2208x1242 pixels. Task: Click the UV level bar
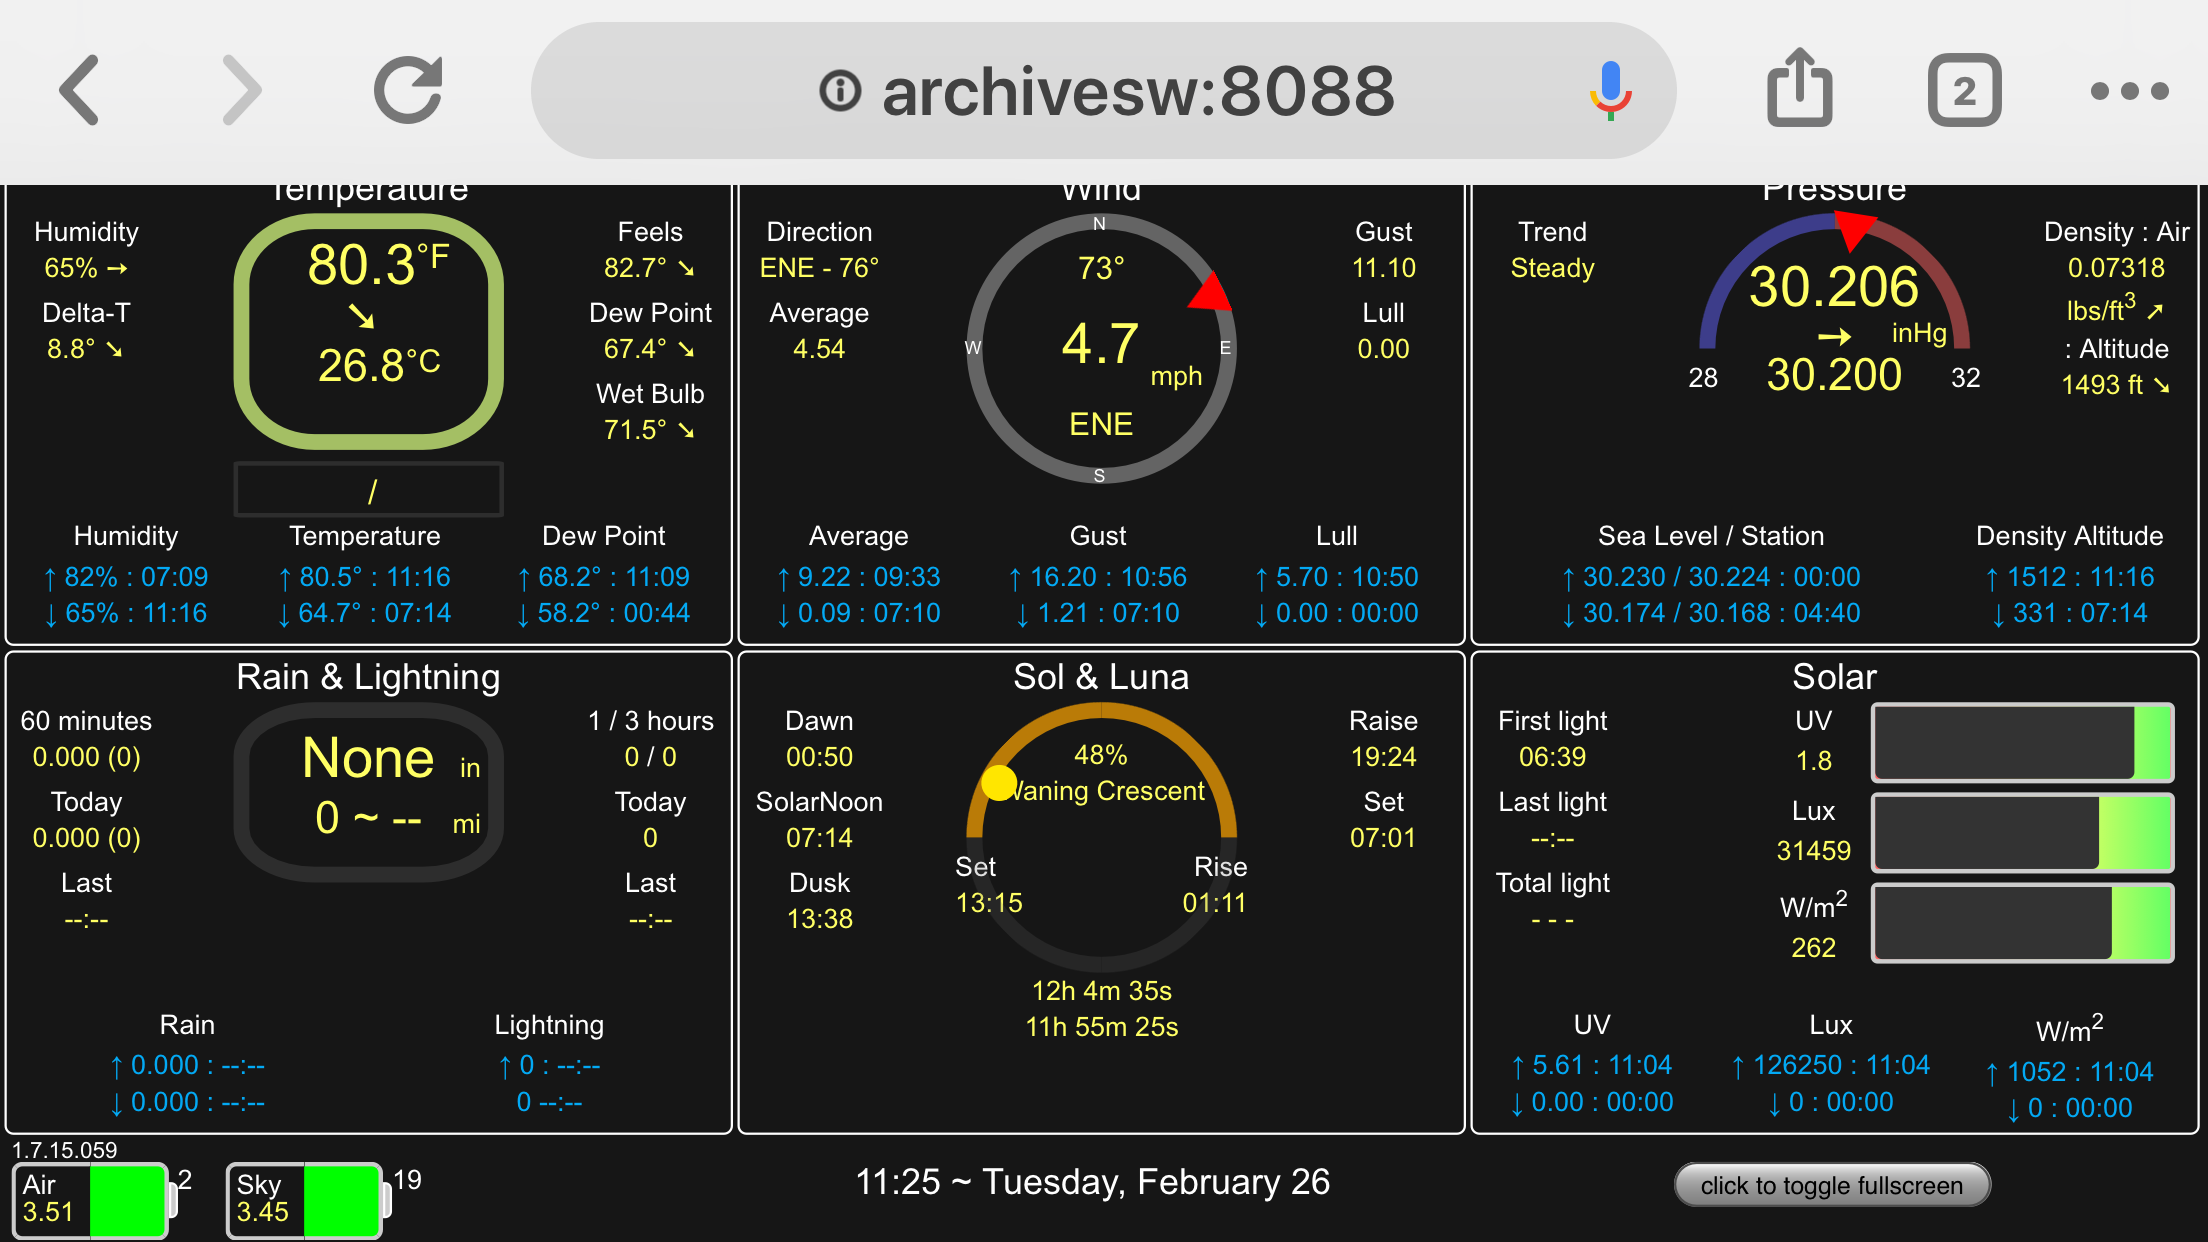(x=2022, y=742)
